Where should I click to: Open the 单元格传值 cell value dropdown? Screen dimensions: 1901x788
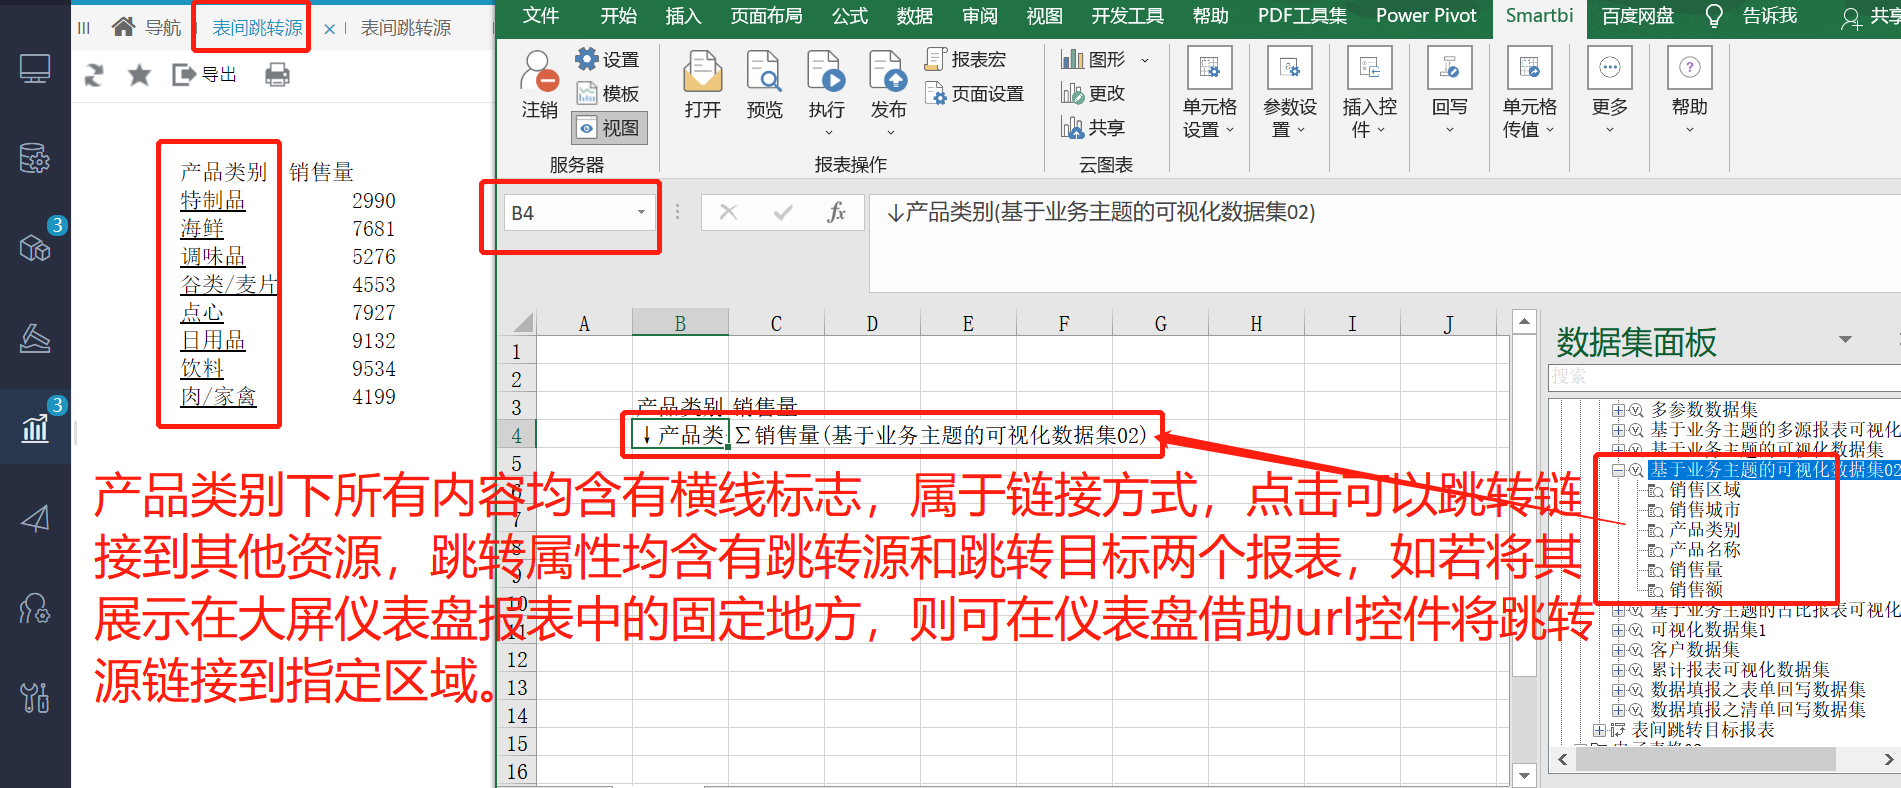coord(1529,93)
